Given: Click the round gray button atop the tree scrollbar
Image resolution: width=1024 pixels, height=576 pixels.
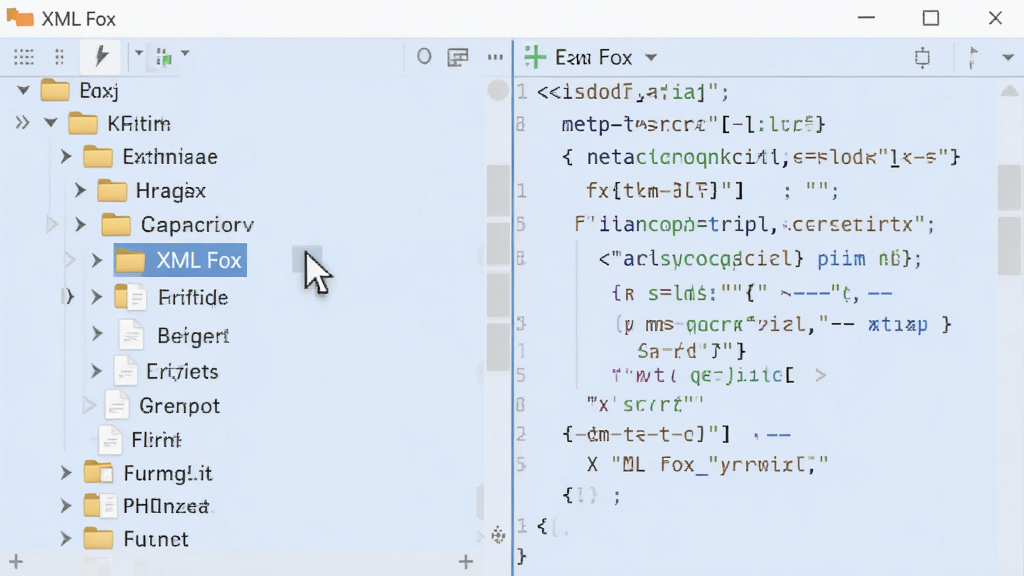Looking at the screenshot, I should (498, 90).
